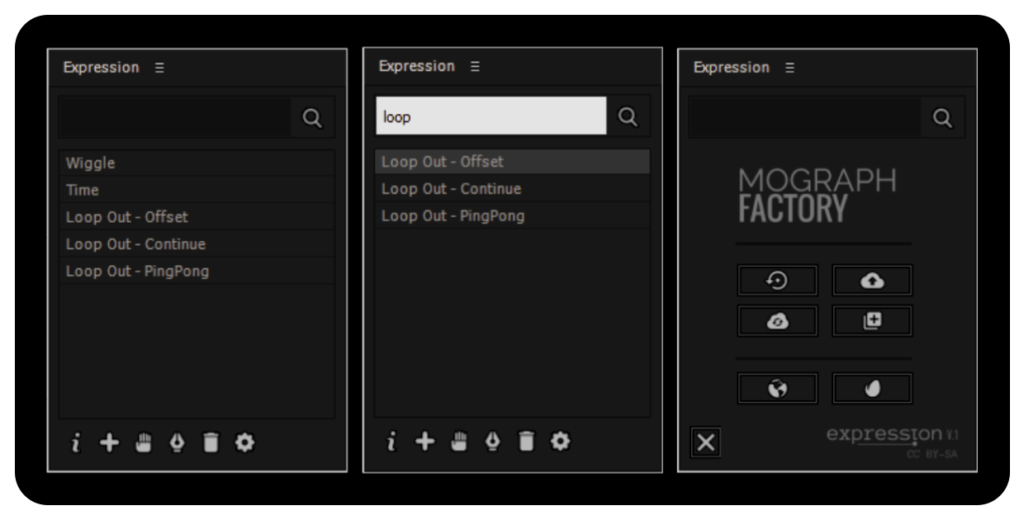The width and height of the screenshot is (1024, 520).
Task: Click the cloud upload button
Action: point(872,281)
